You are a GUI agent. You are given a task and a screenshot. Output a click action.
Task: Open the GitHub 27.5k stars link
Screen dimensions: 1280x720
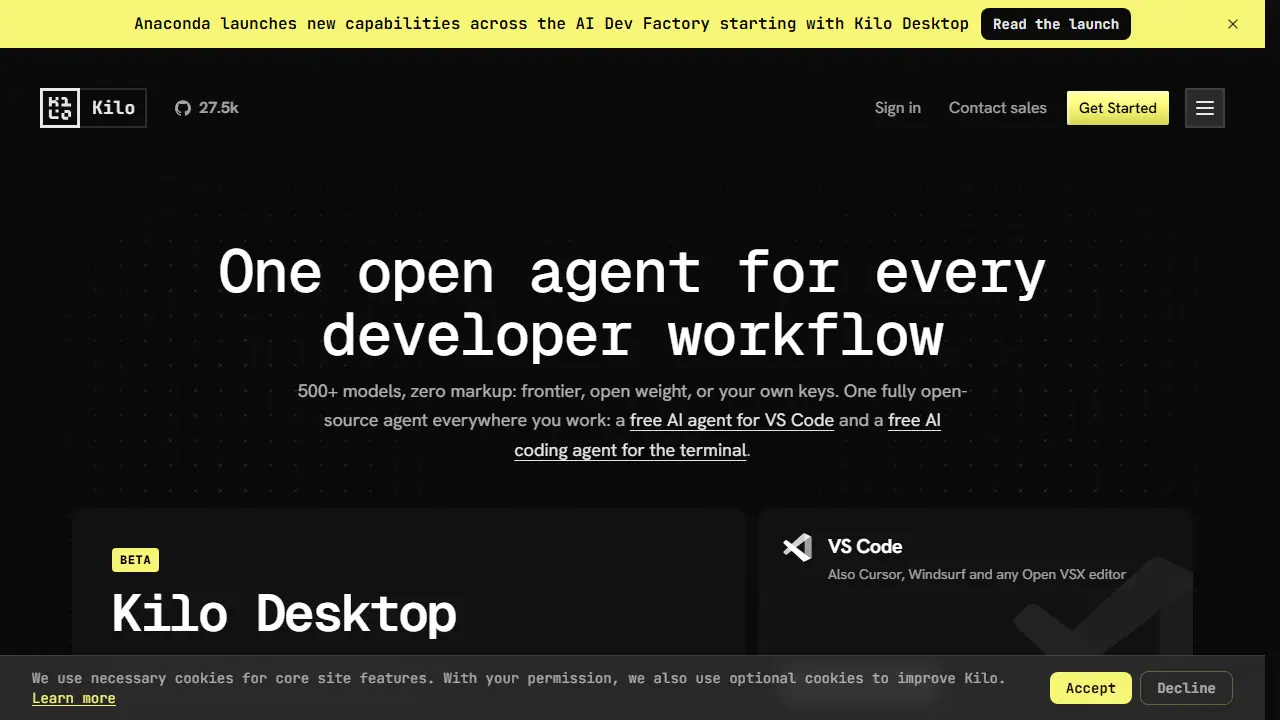tap(207, 108)
